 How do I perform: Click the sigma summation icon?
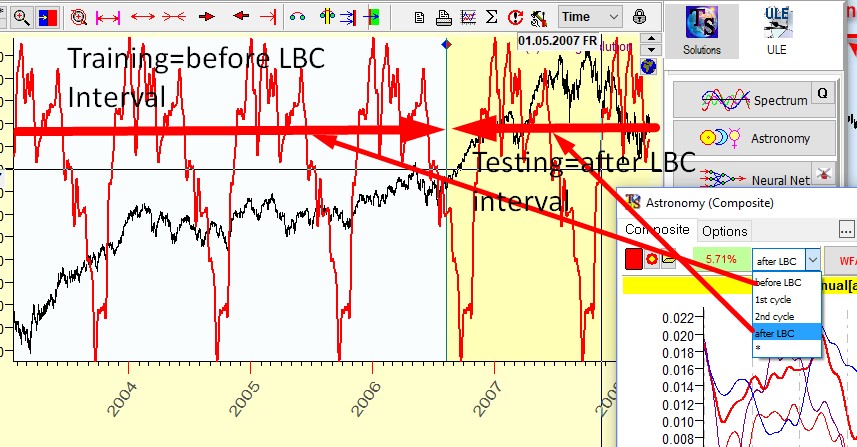point(492,16)
